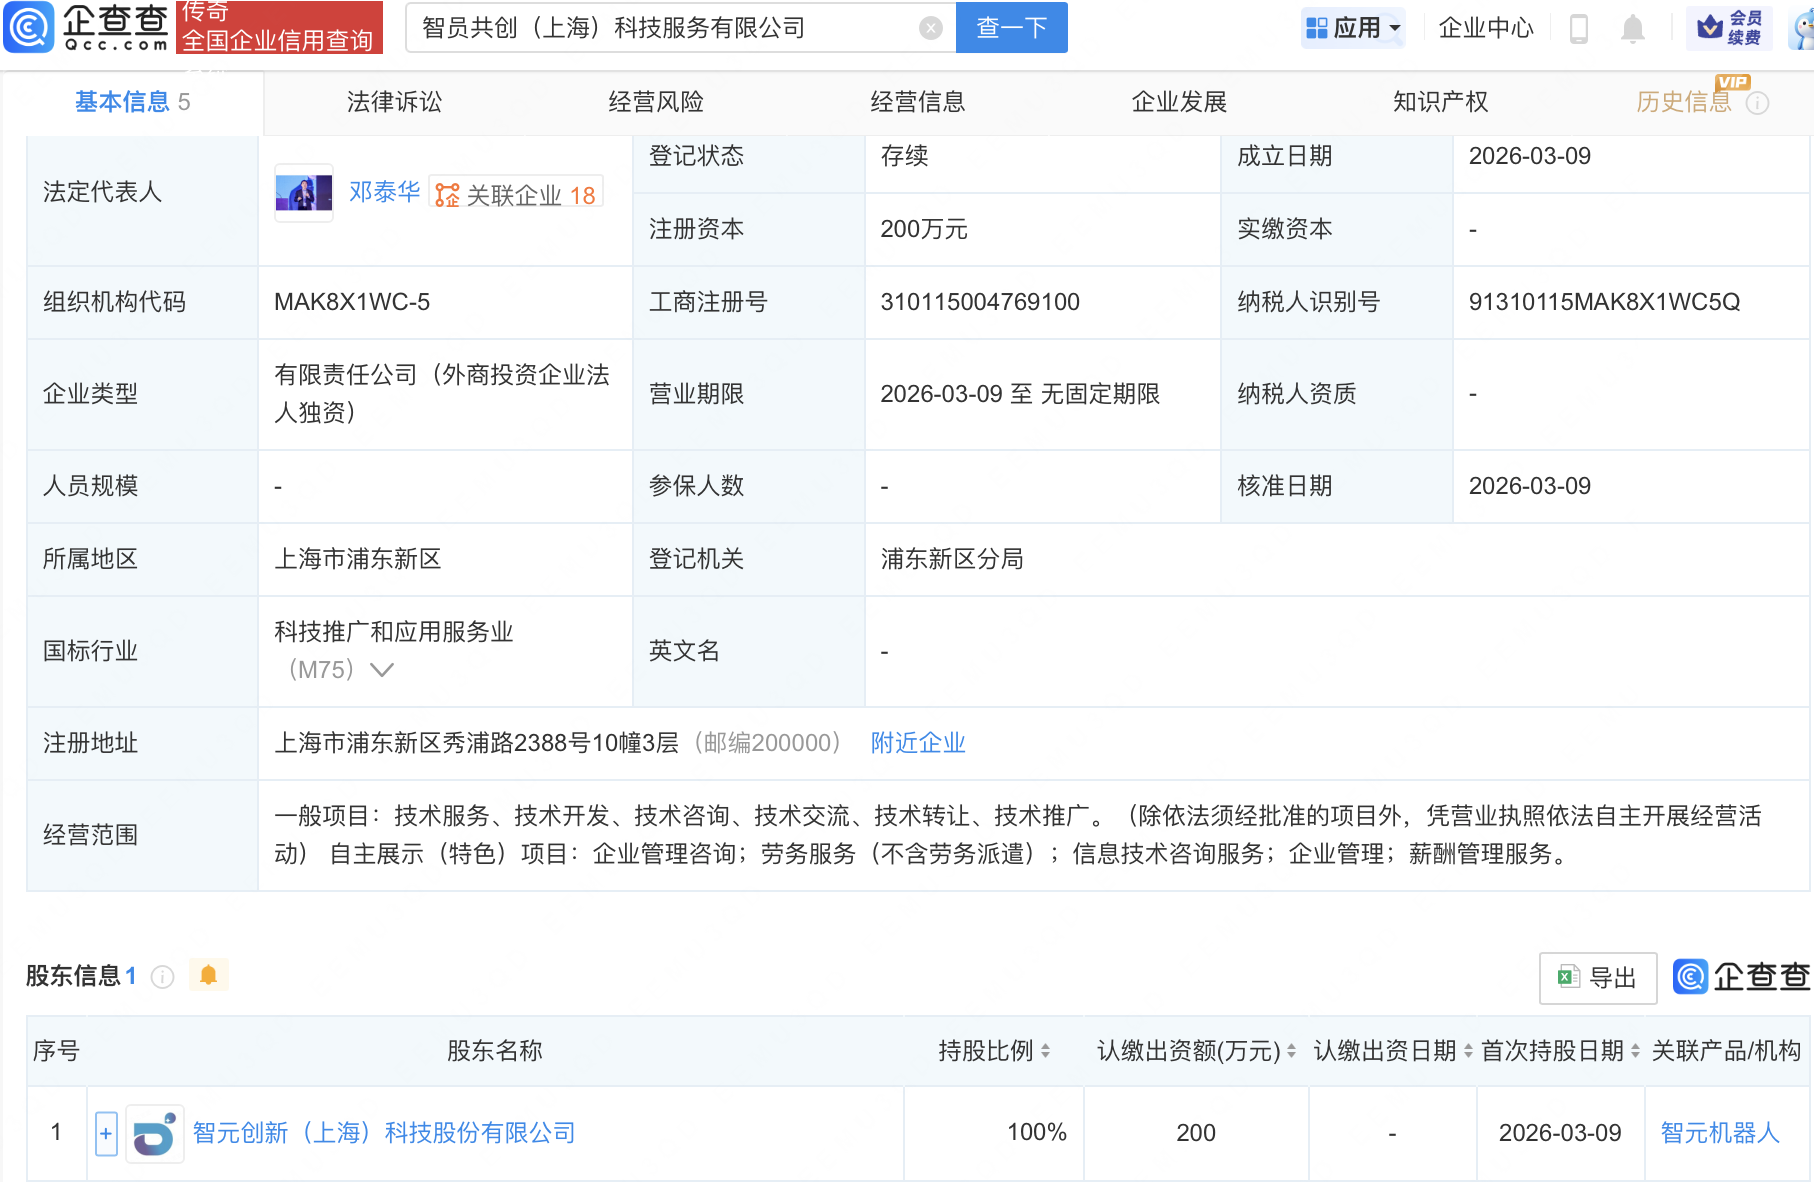Export shareholder data with 导出 button

1597,978
